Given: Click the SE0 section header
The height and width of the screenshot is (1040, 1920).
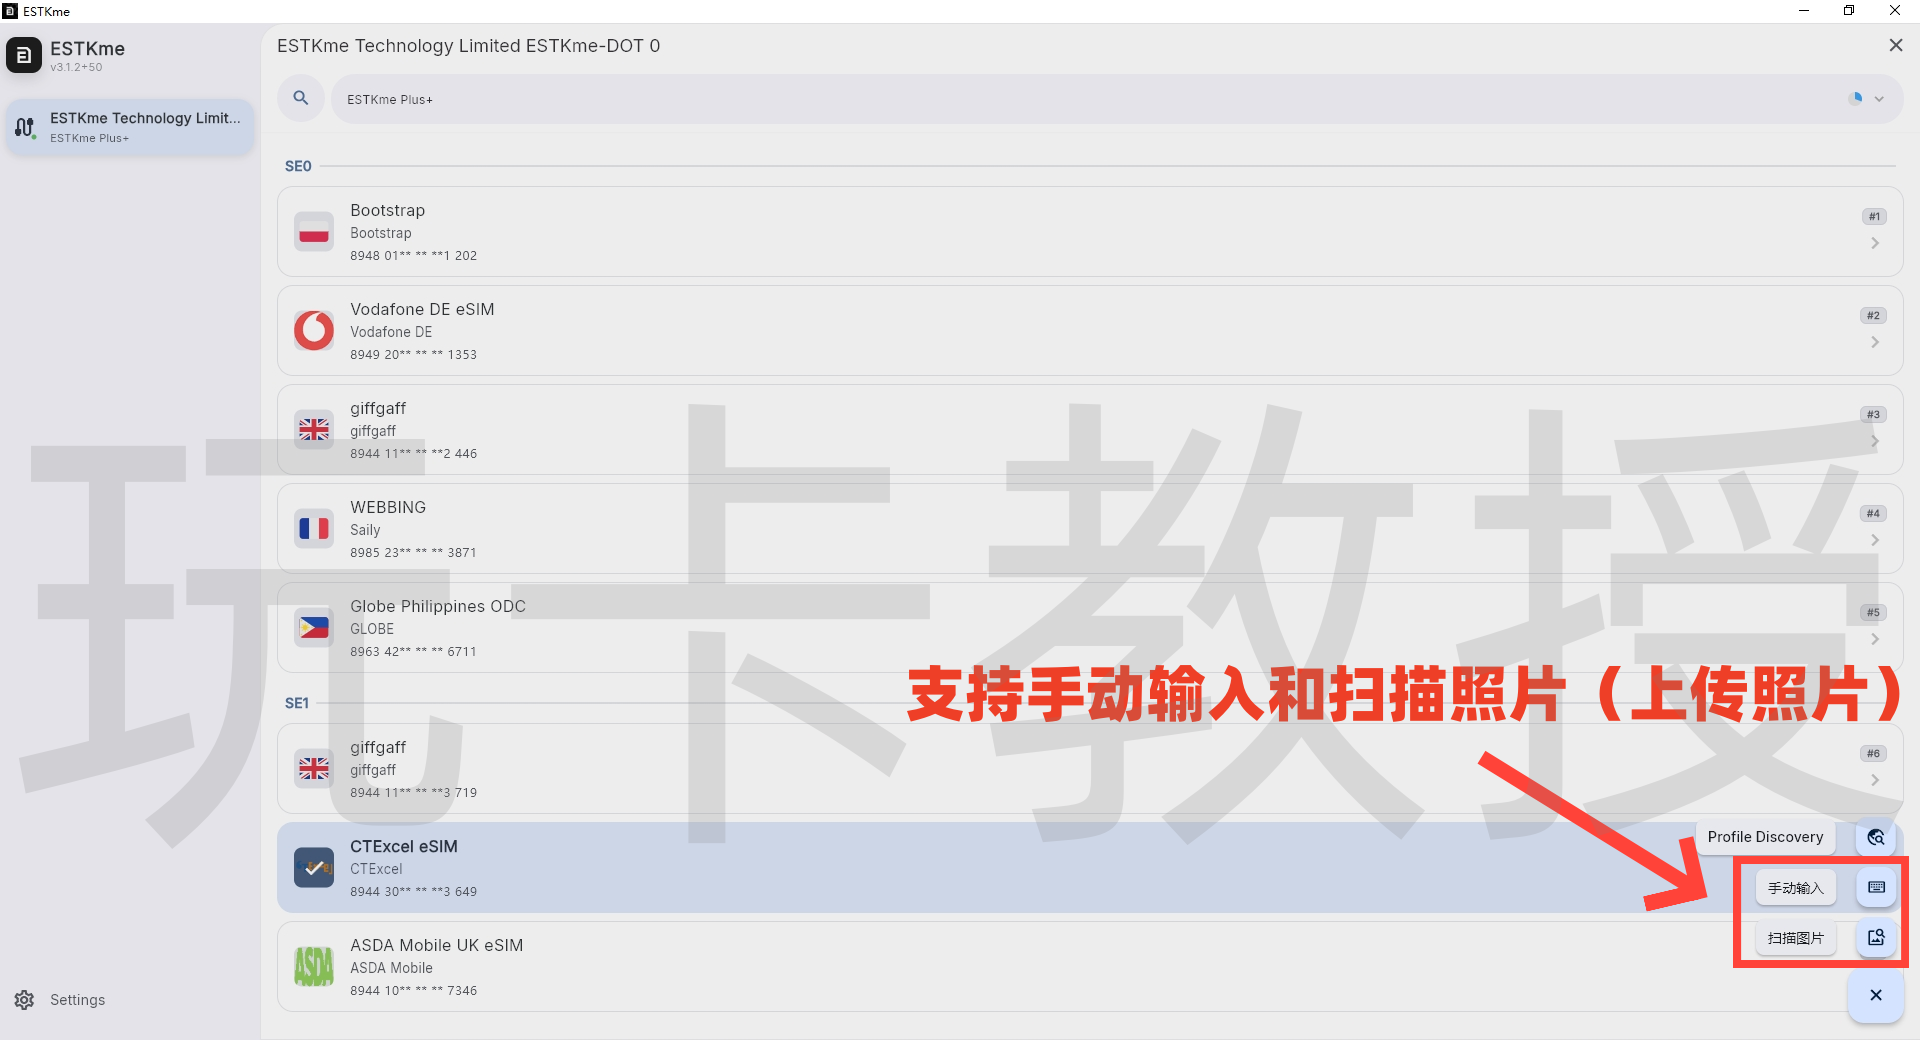Looking at the screenshot, I should pos(298,166).
